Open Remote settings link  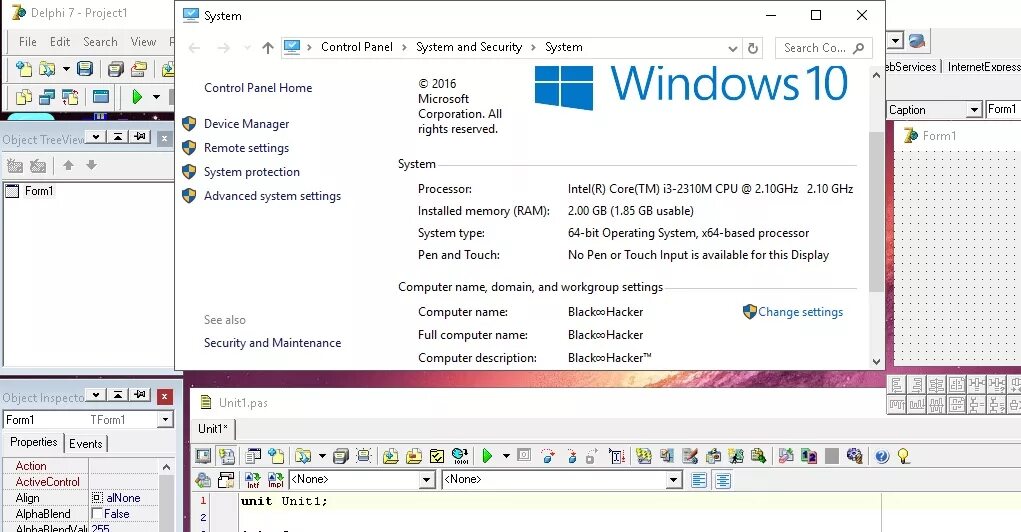click(x=246, y=148)
